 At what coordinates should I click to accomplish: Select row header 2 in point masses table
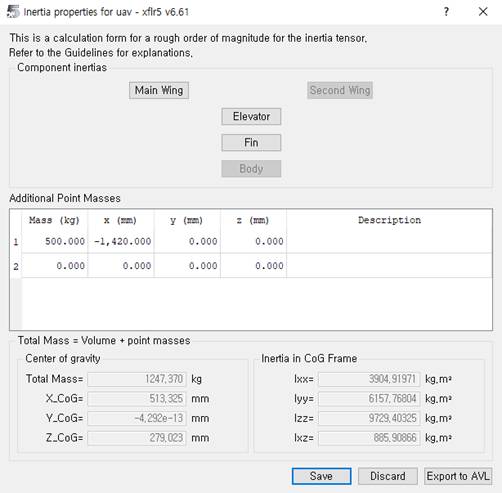16,266
